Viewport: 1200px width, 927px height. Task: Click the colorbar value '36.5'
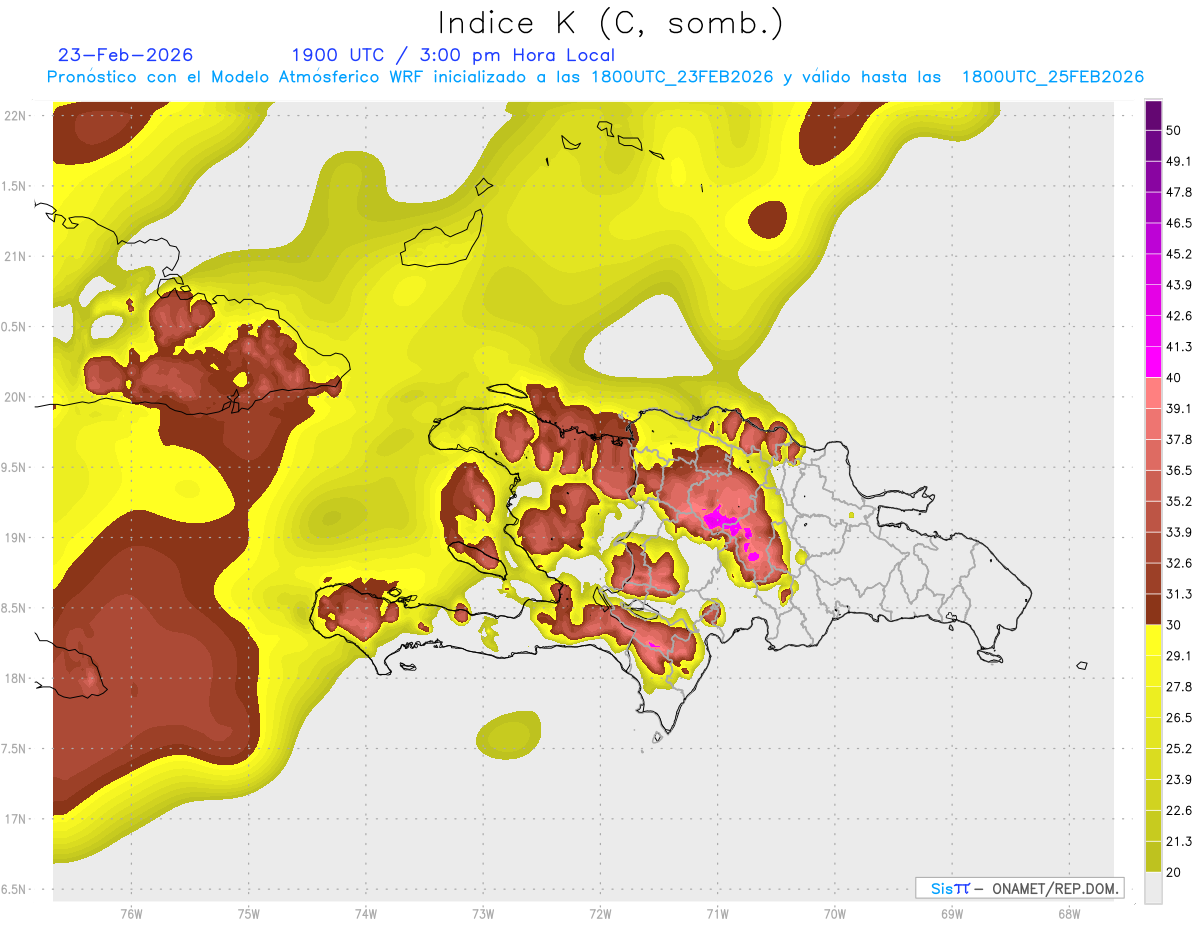pos(1178,470)
